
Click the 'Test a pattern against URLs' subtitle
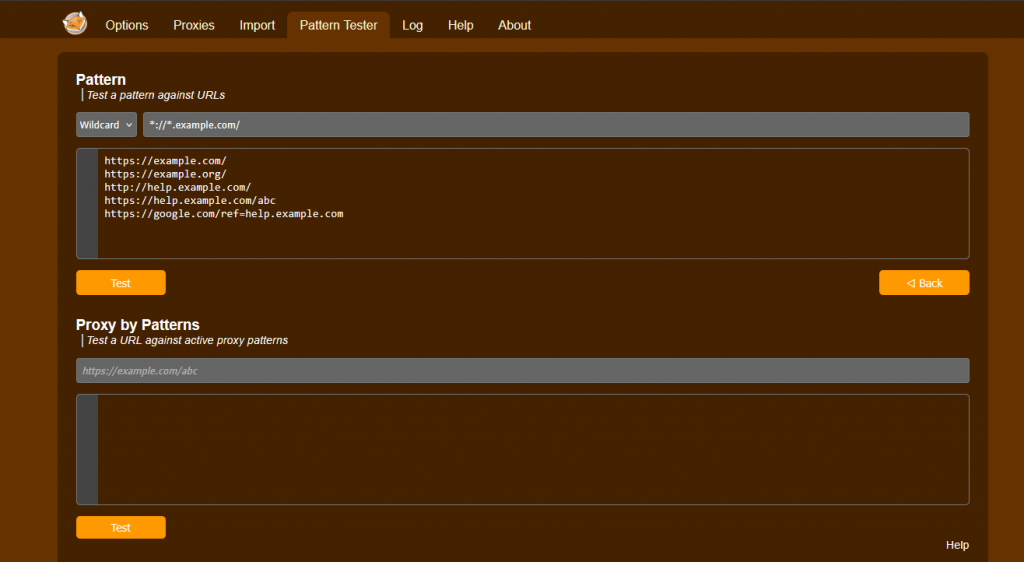pyautogui.click(x=155, y=95)
